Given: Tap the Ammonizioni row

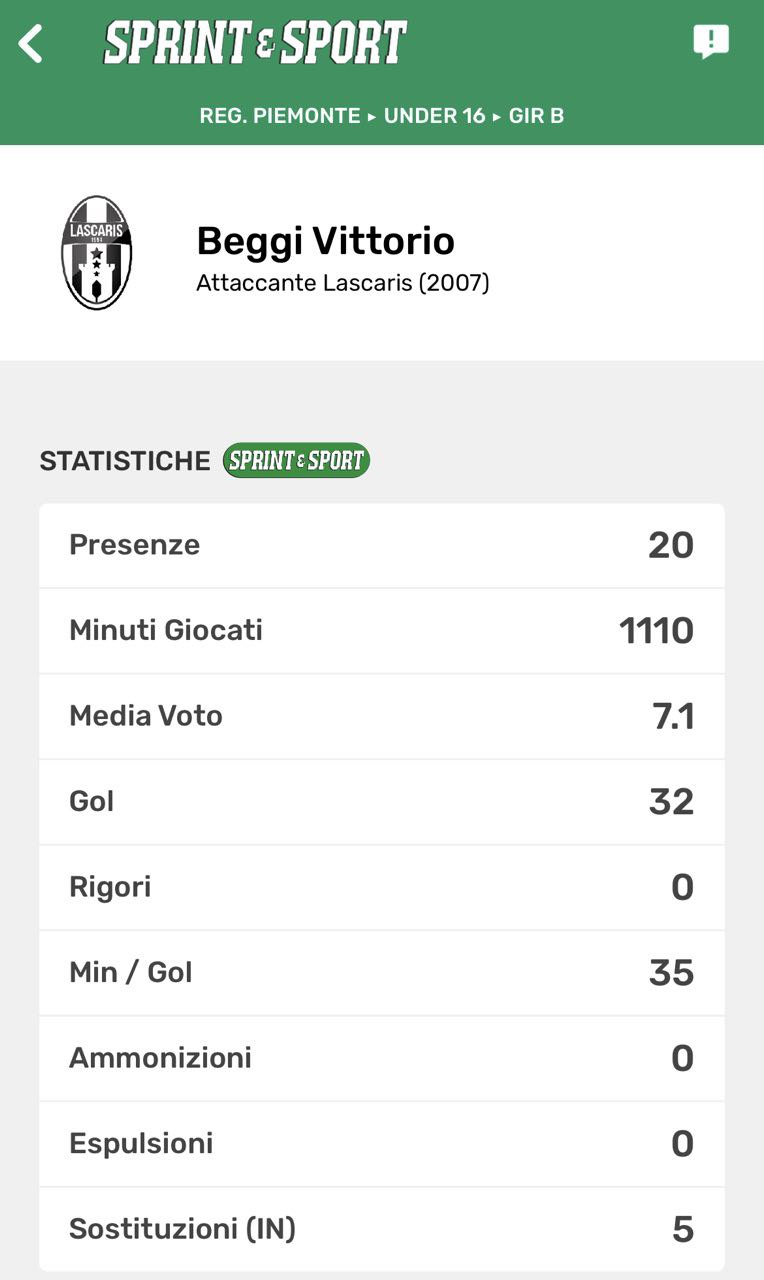Looking at the screenshot, I should click(382, 1058).
